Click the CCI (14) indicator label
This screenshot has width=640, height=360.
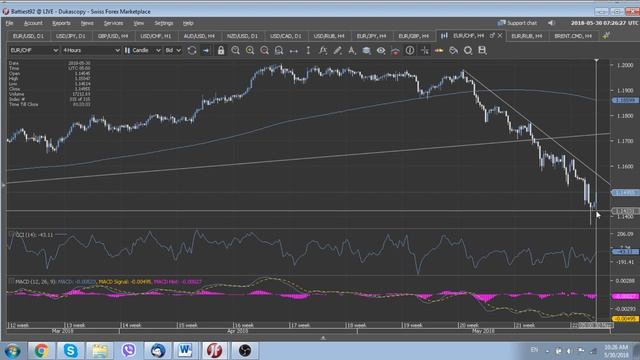click(34, 235)
